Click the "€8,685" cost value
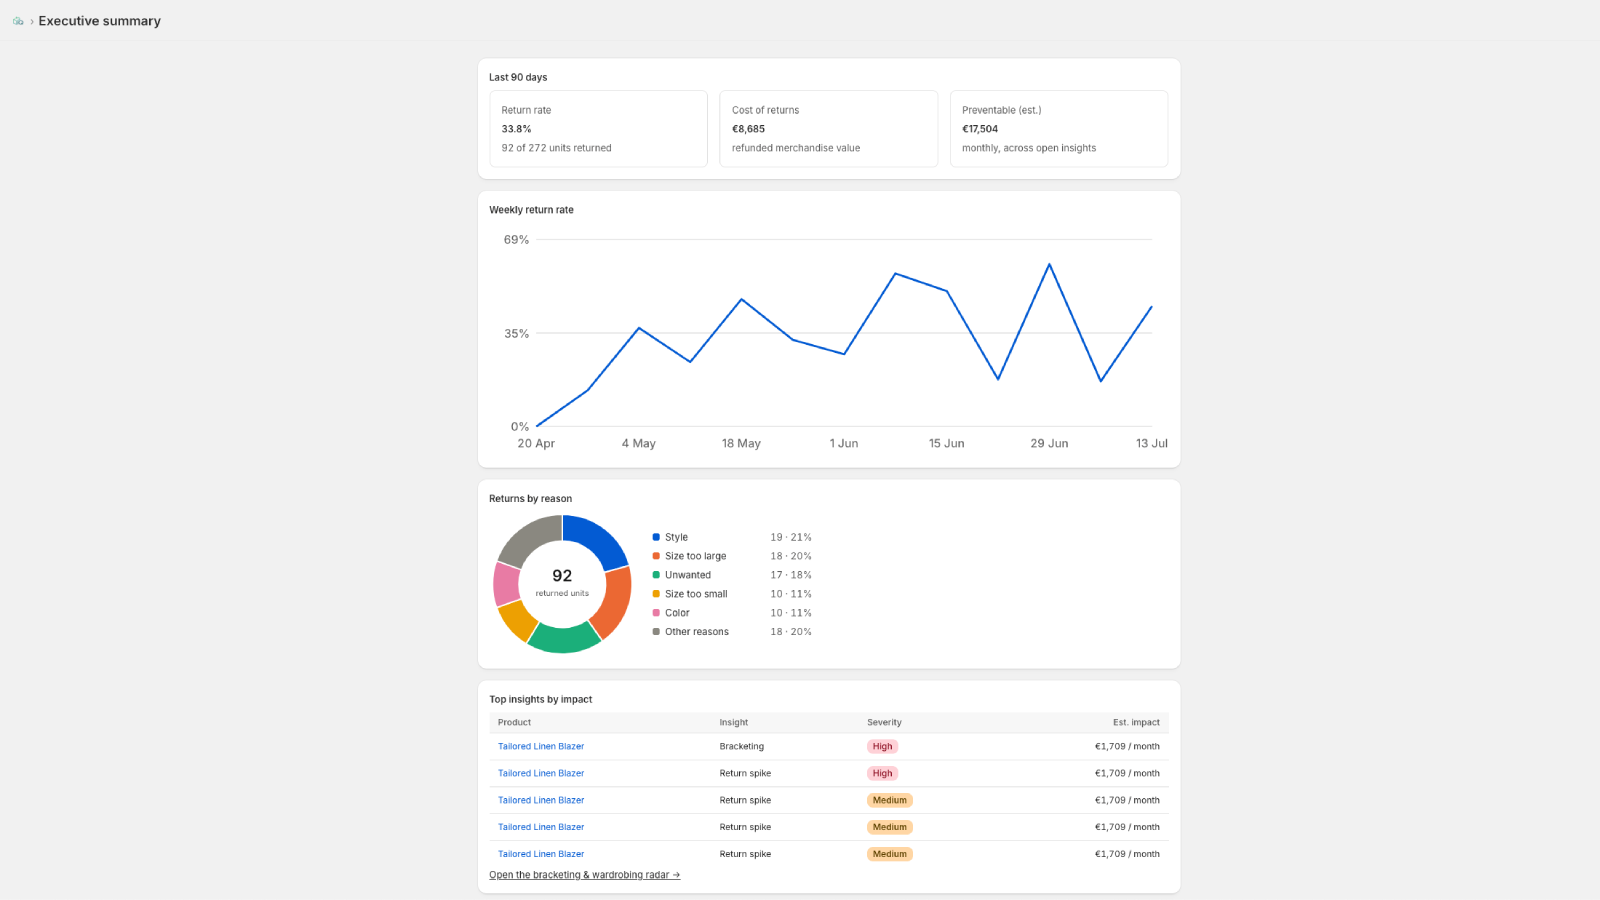 [748, 129]
